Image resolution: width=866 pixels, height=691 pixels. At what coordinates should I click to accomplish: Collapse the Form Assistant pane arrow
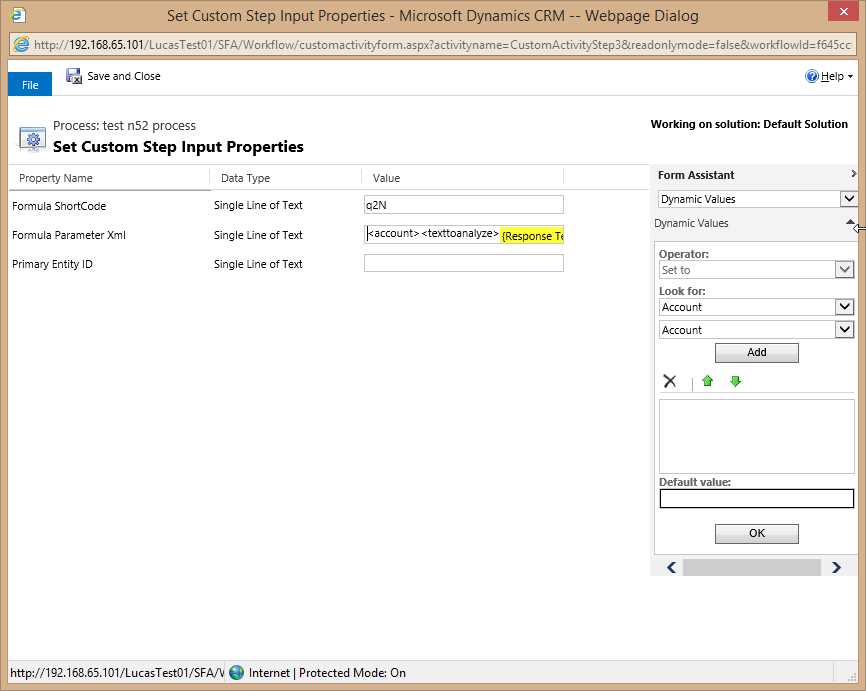pos(853,174)
